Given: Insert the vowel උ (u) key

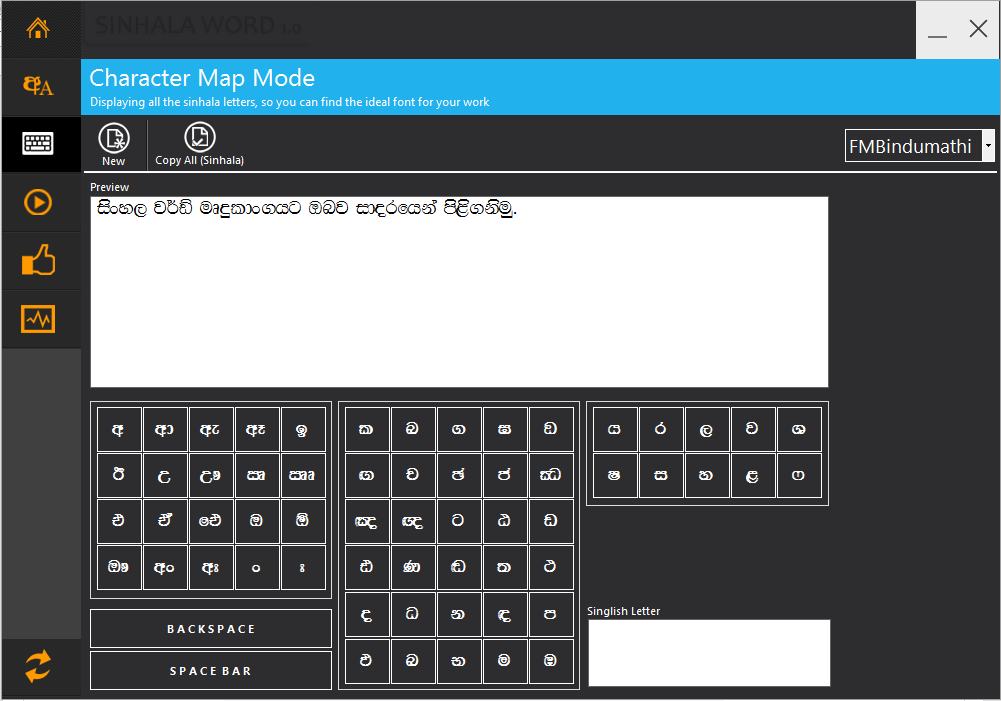Looking at the screenshot, I should (x=165, y=475).
